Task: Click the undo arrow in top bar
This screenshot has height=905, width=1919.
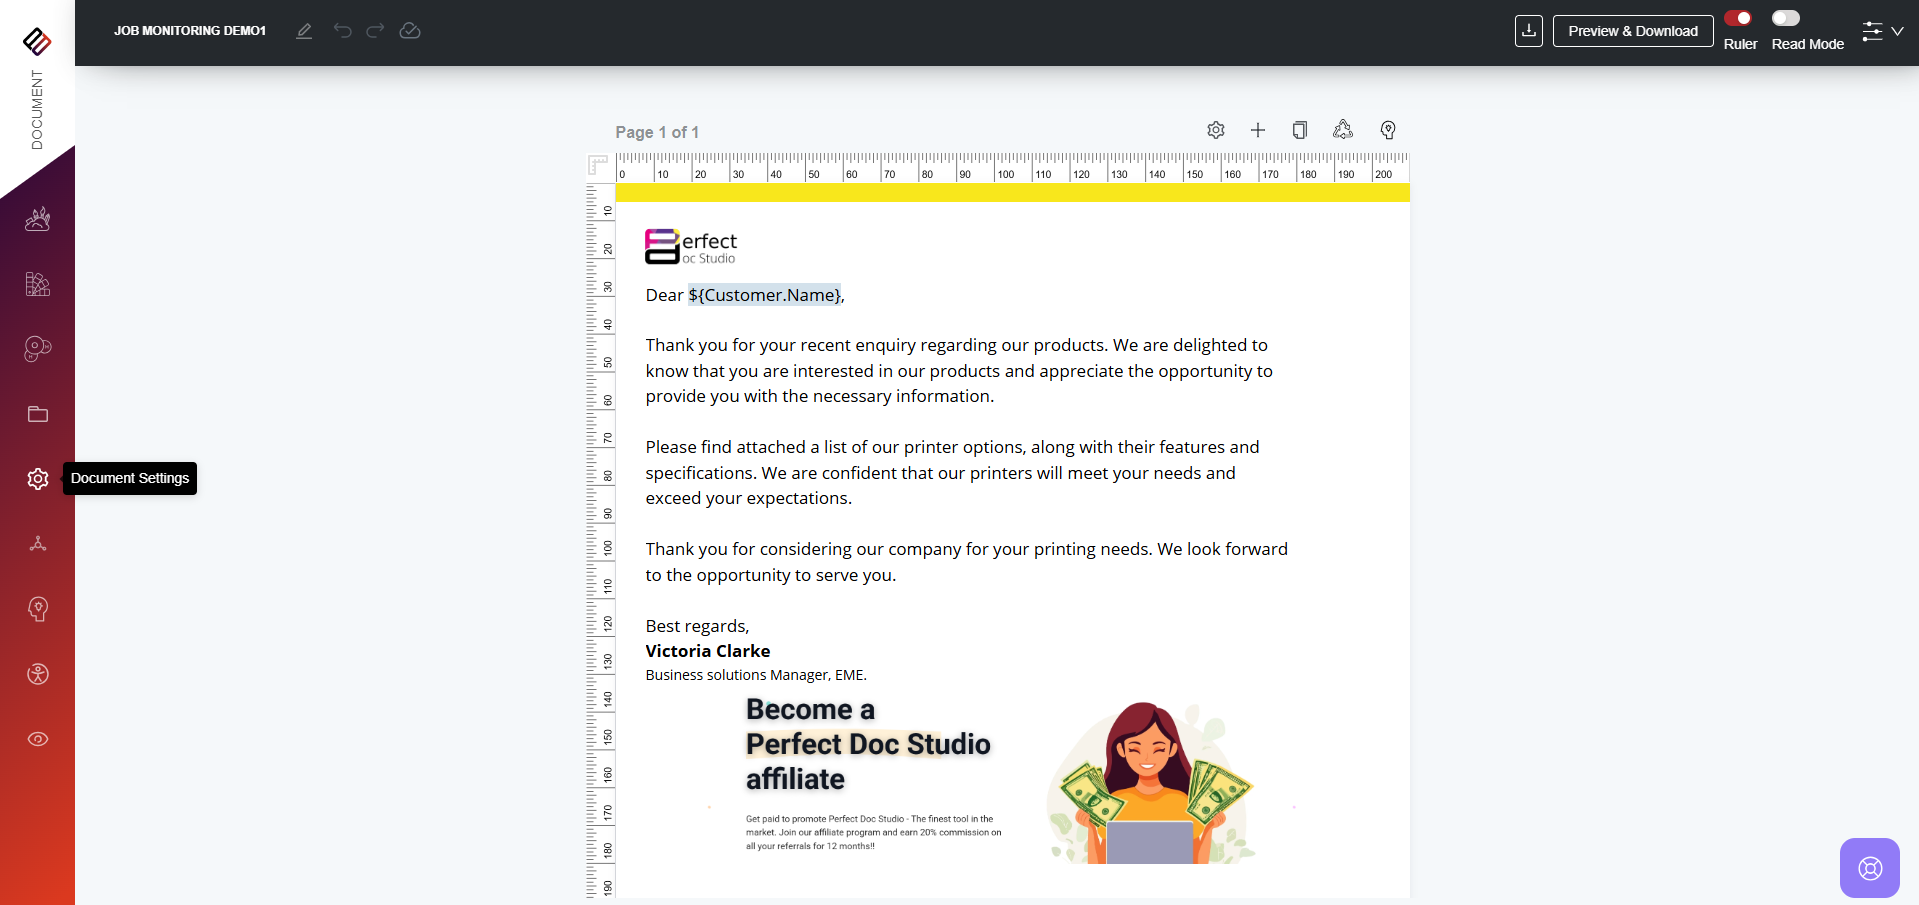Action: [343, 31]
